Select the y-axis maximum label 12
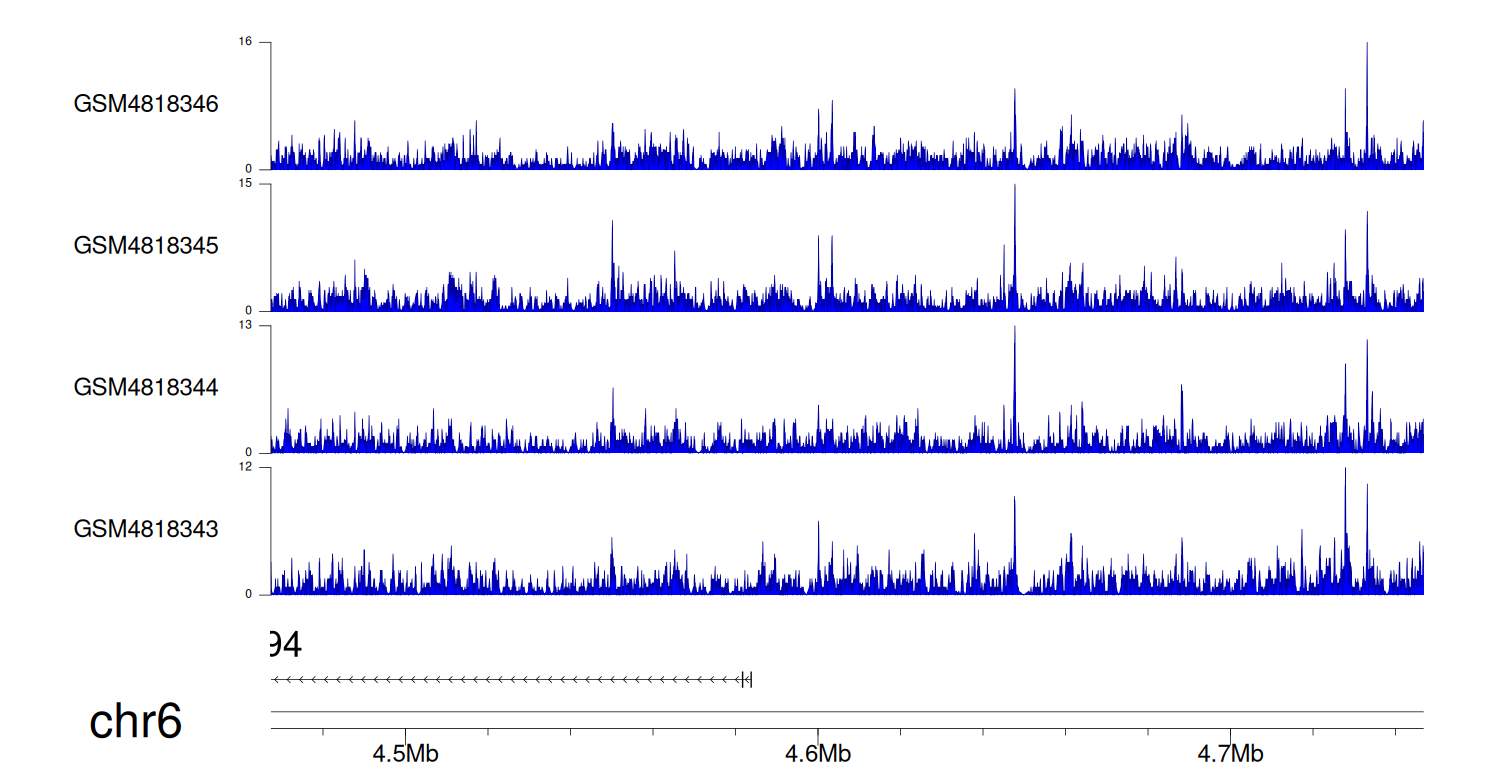 point(245,467)
